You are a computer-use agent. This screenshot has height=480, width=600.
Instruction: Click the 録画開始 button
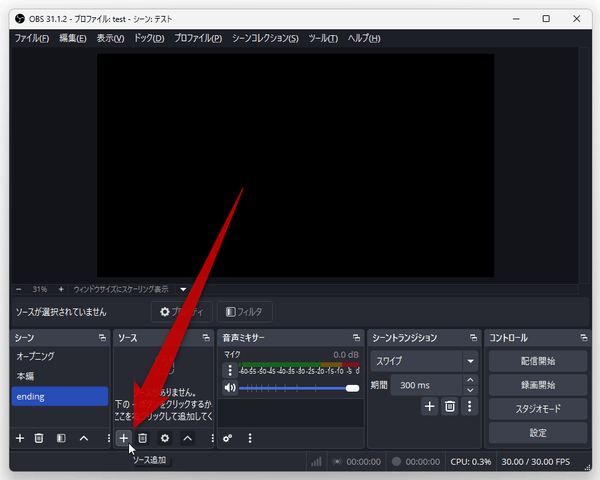coord(538,385)
